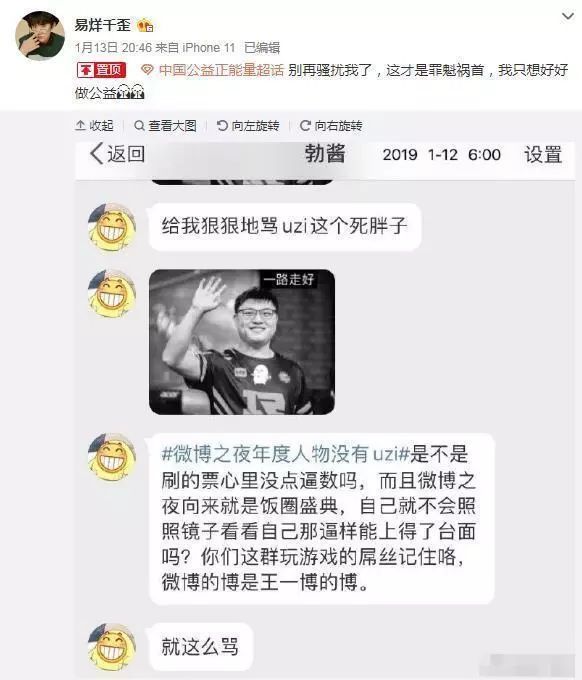Open 设置 in the chat header
The image size is (582, 680).
tap(543, 155)
